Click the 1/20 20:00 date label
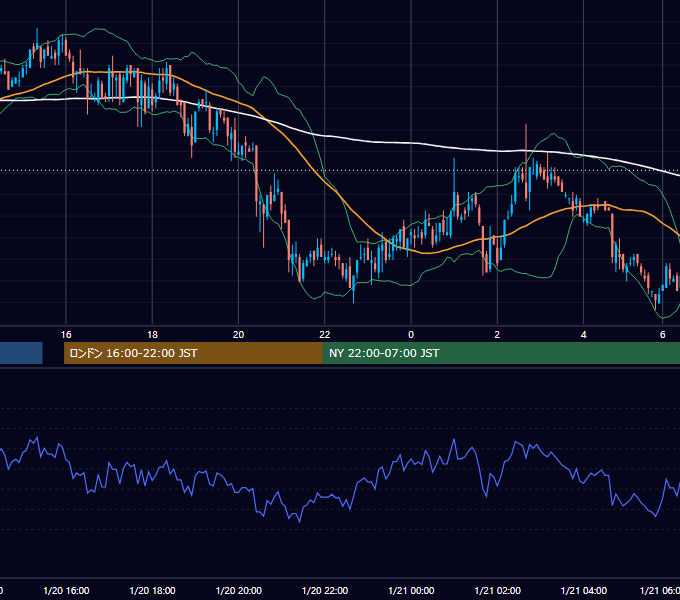 click(239, 590)
